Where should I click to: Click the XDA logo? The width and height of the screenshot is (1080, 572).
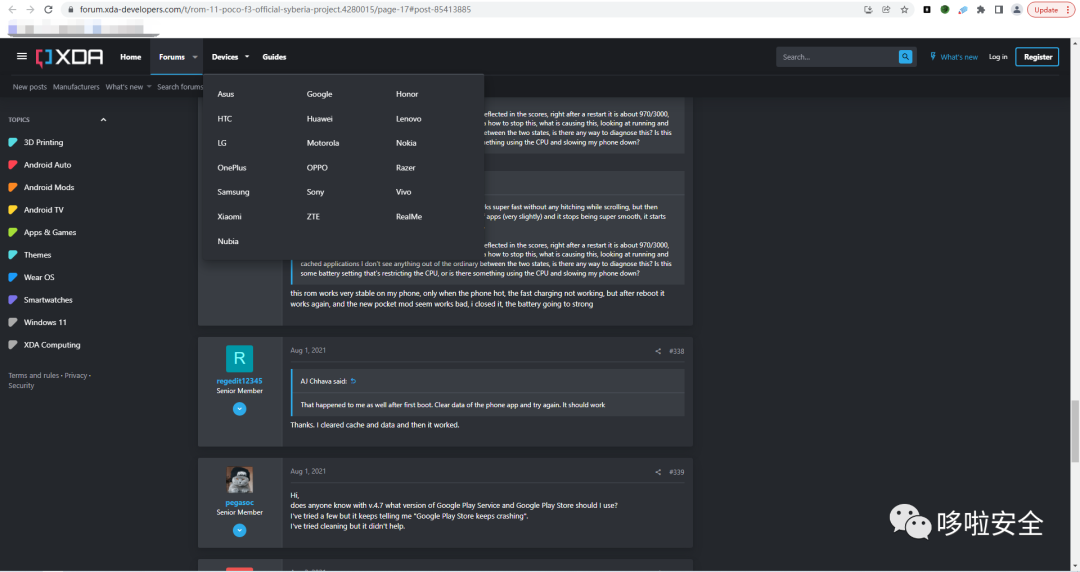(x=70, y=57)
